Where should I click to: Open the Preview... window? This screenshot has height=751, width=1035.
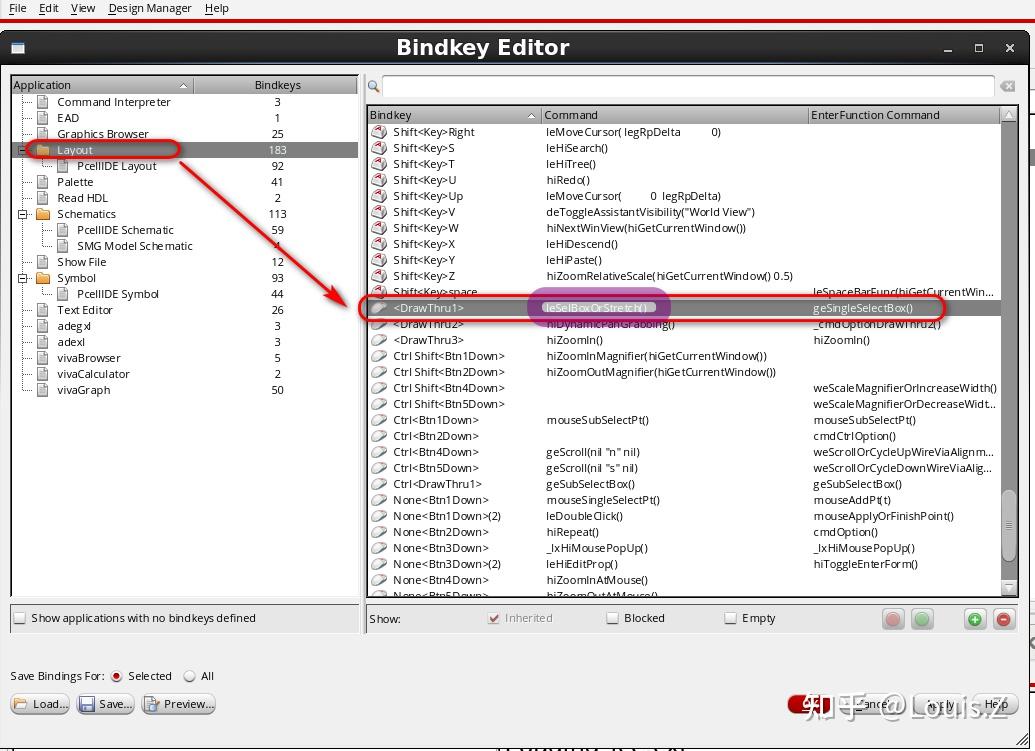[177, 704]
